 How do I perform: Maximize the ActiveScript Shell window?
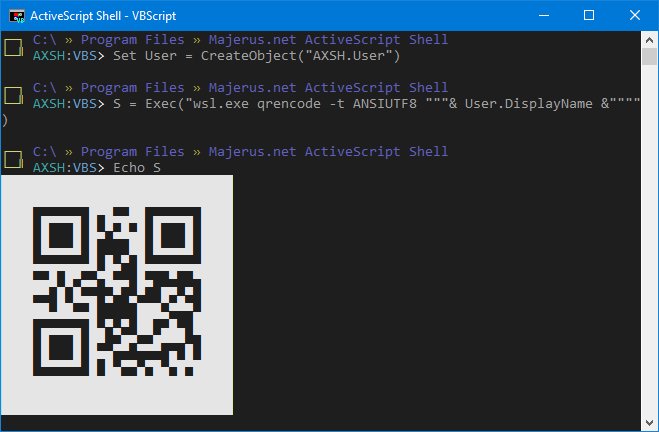coord(589,16)
